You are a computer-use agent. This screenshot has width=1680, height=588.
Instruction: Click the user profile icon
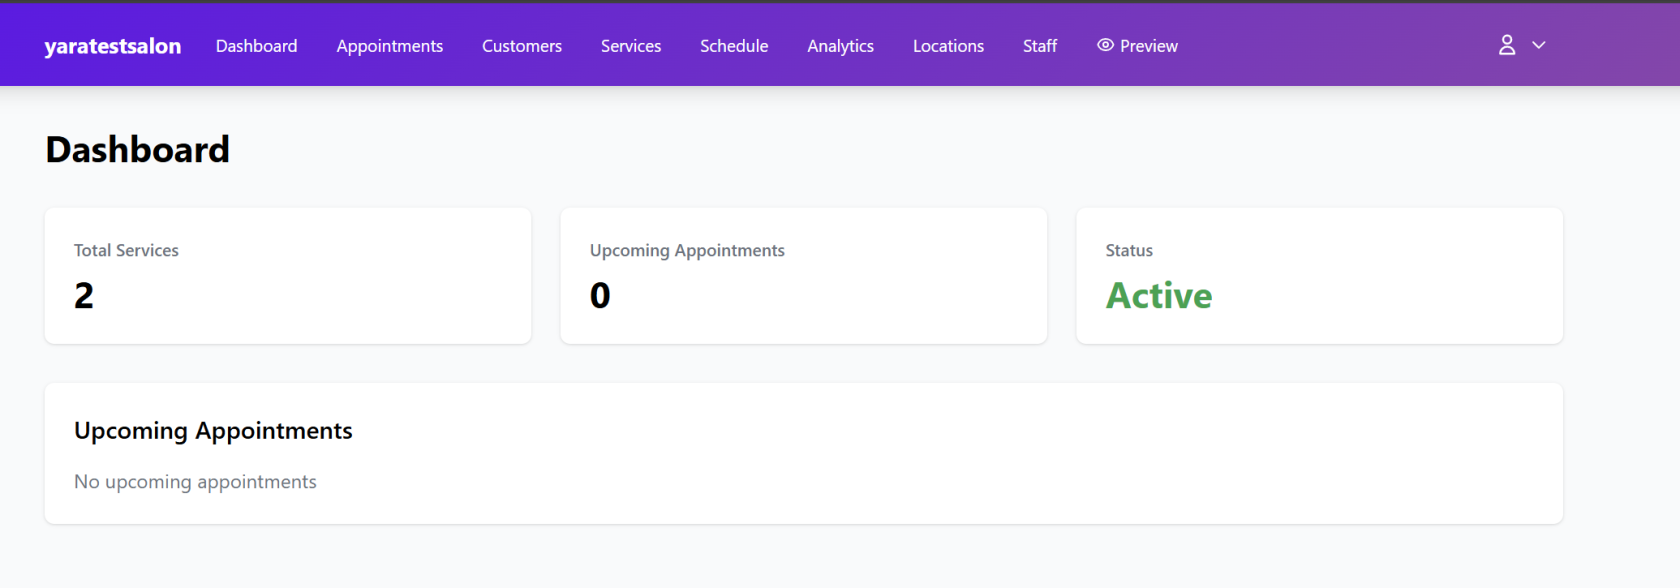coord(1507,45)
